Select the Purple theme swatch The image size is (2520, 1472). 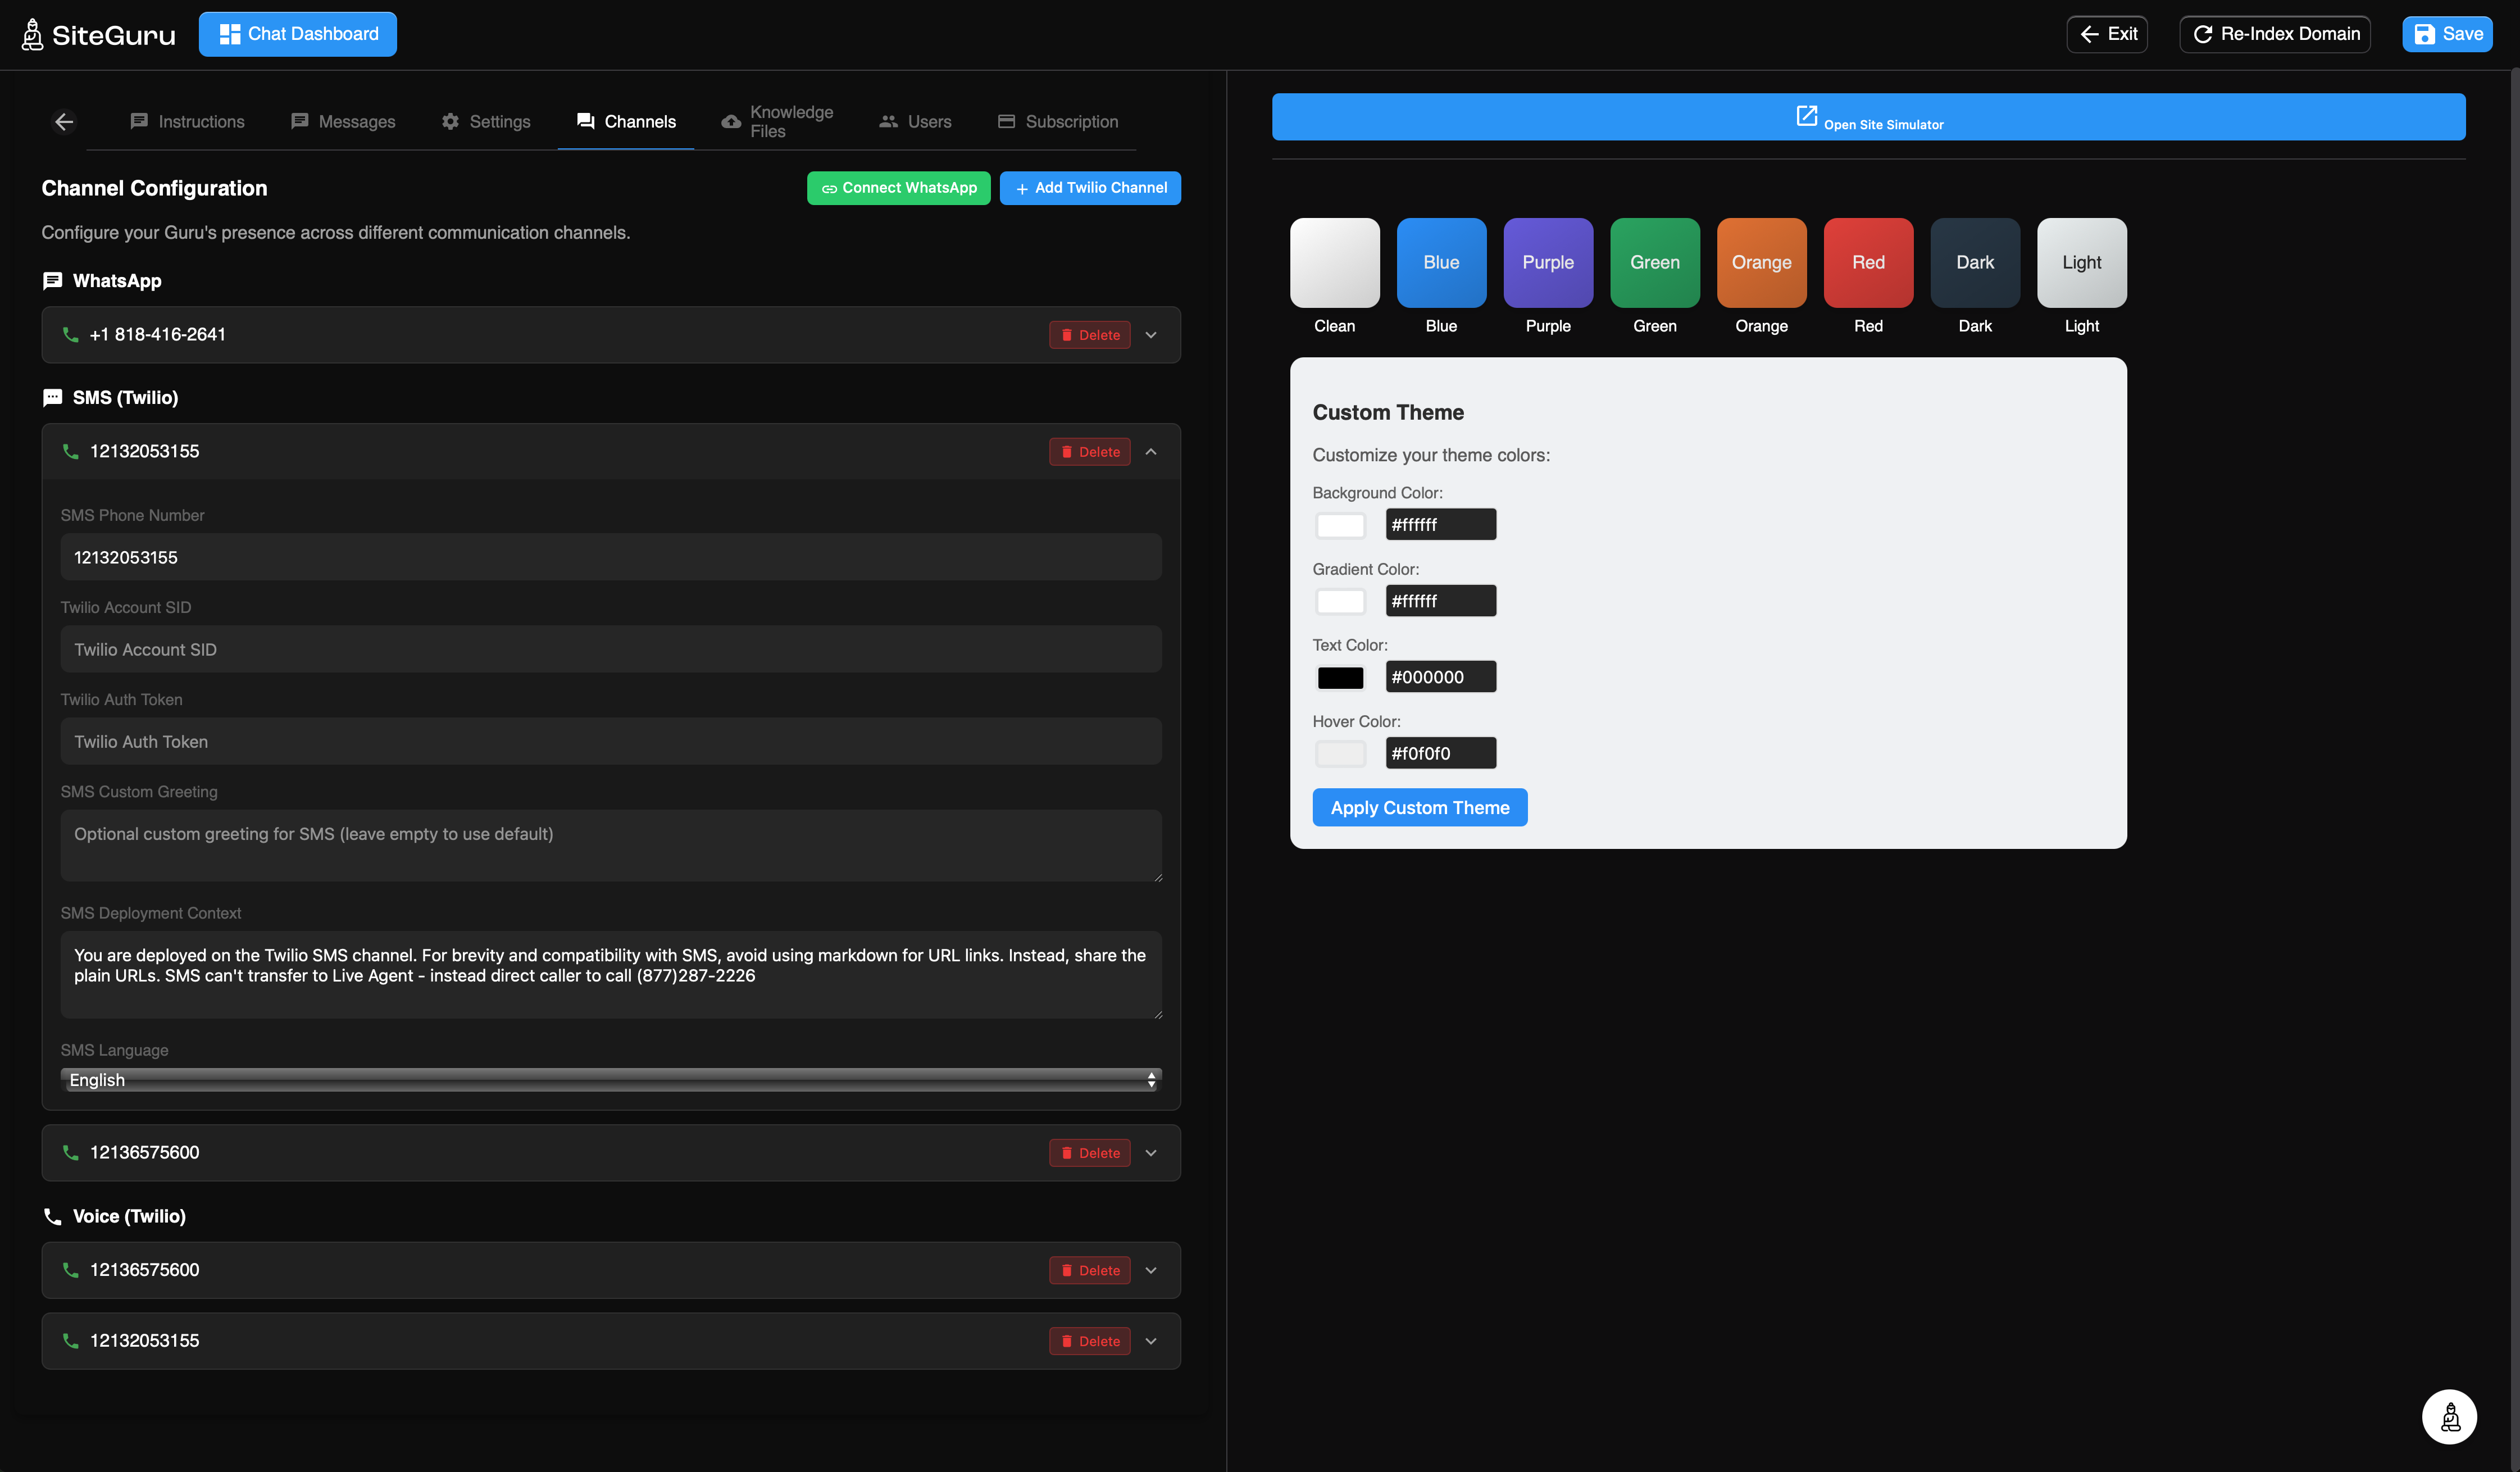[x=1547, y=262]
